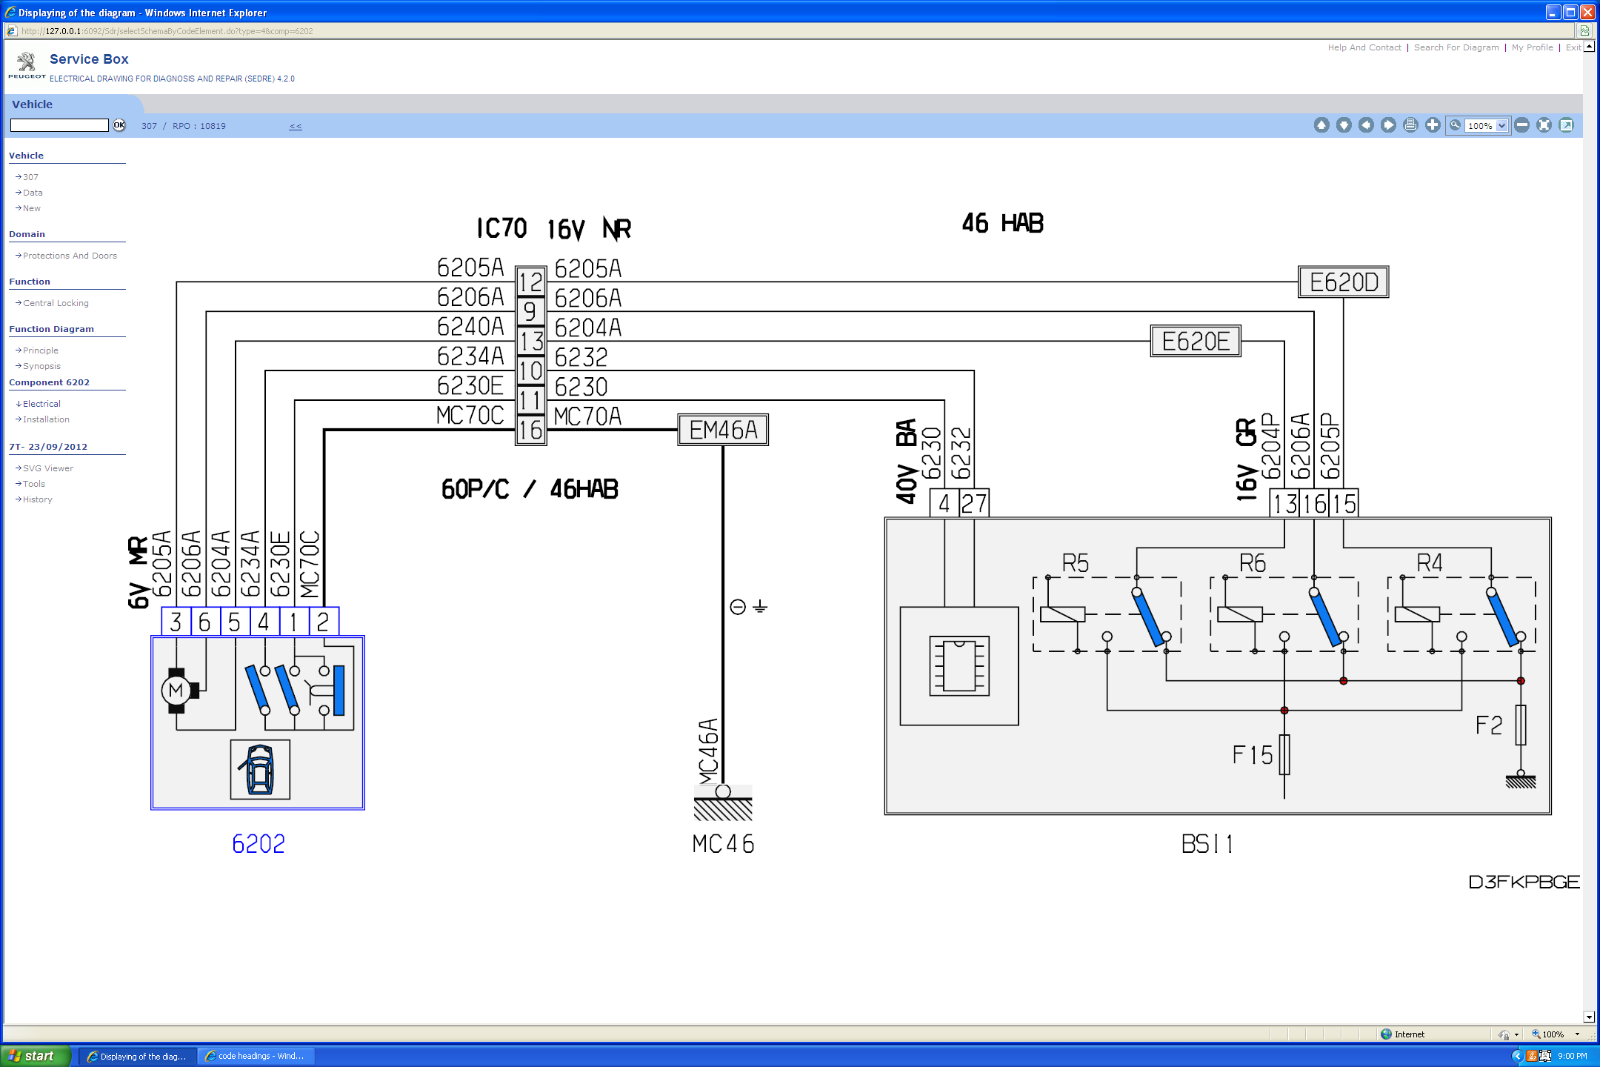
Task: Pan the diagram down with the down-arrow icon
Action: [1344, 125]
